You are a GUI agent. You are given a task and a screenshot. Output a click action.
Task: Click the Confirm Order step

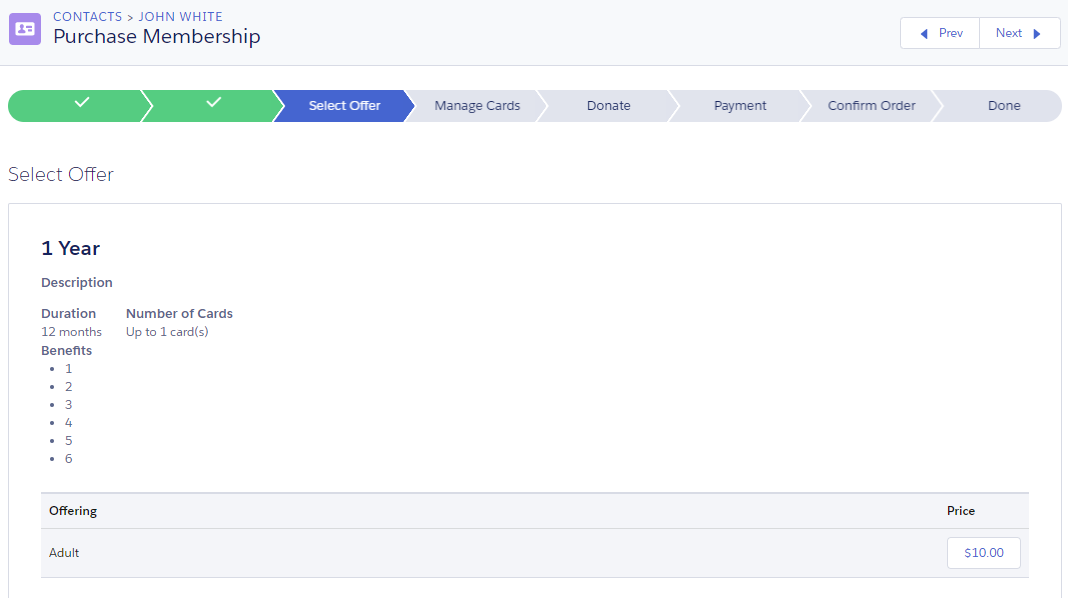click(x=869, y=103)
